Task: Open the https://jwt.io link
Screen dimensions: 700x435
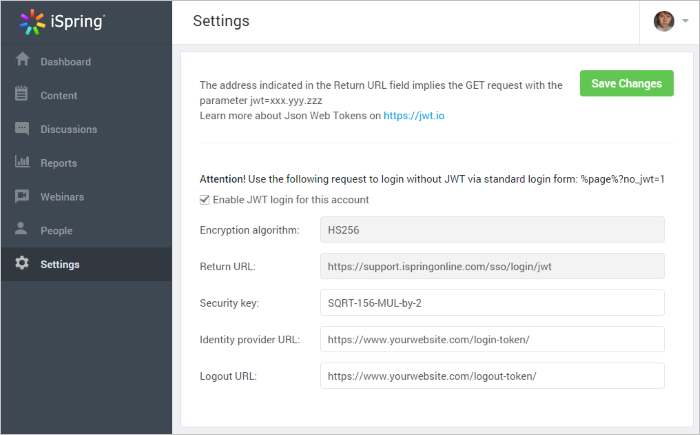Action: click(413, 116)
